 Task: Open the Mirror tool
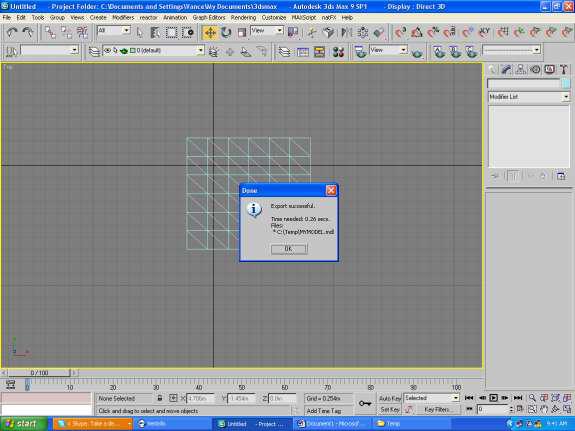(346, 33)
